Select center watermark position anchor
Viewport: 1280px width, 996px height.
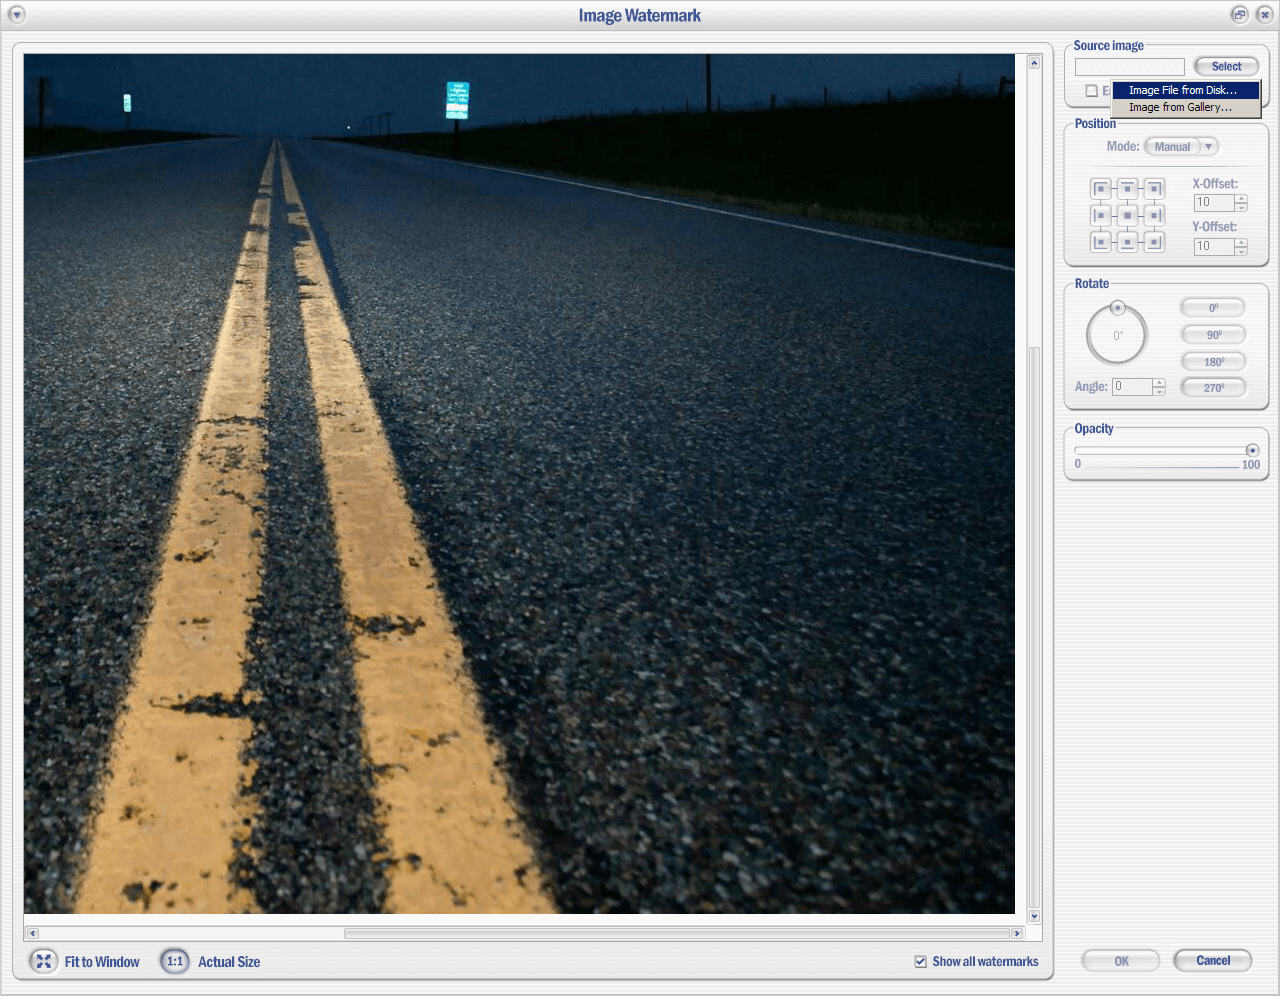point(1127,215)
